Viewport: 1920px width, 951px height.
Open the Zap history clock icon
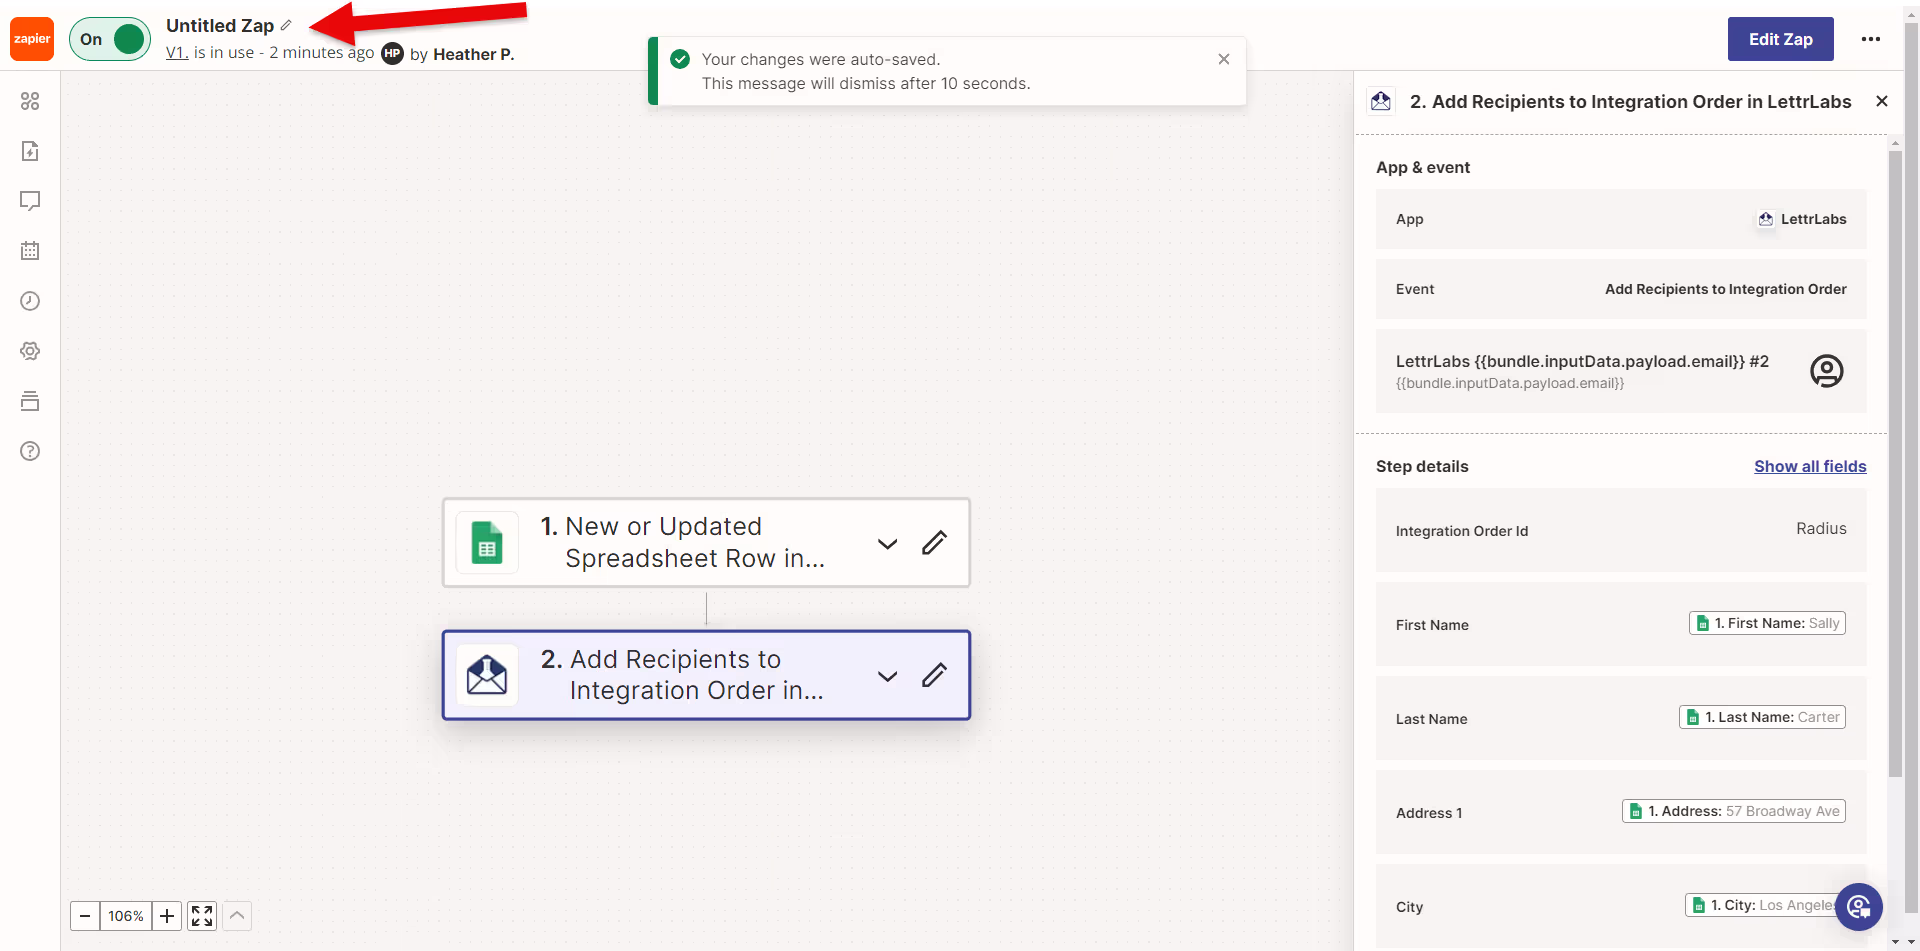click(x=30, y=301)
